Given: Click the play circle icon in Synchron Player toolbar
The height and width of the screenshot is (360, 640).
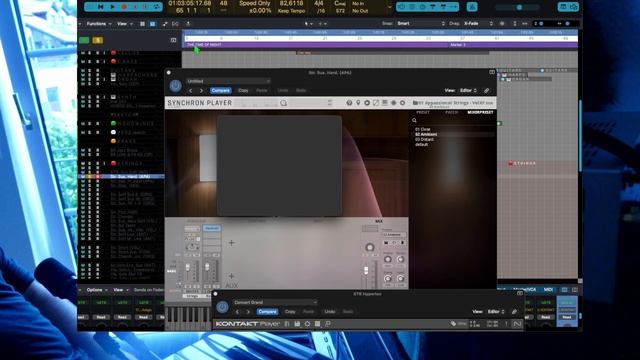Looking at the screenshot, I should click(367, 103).
